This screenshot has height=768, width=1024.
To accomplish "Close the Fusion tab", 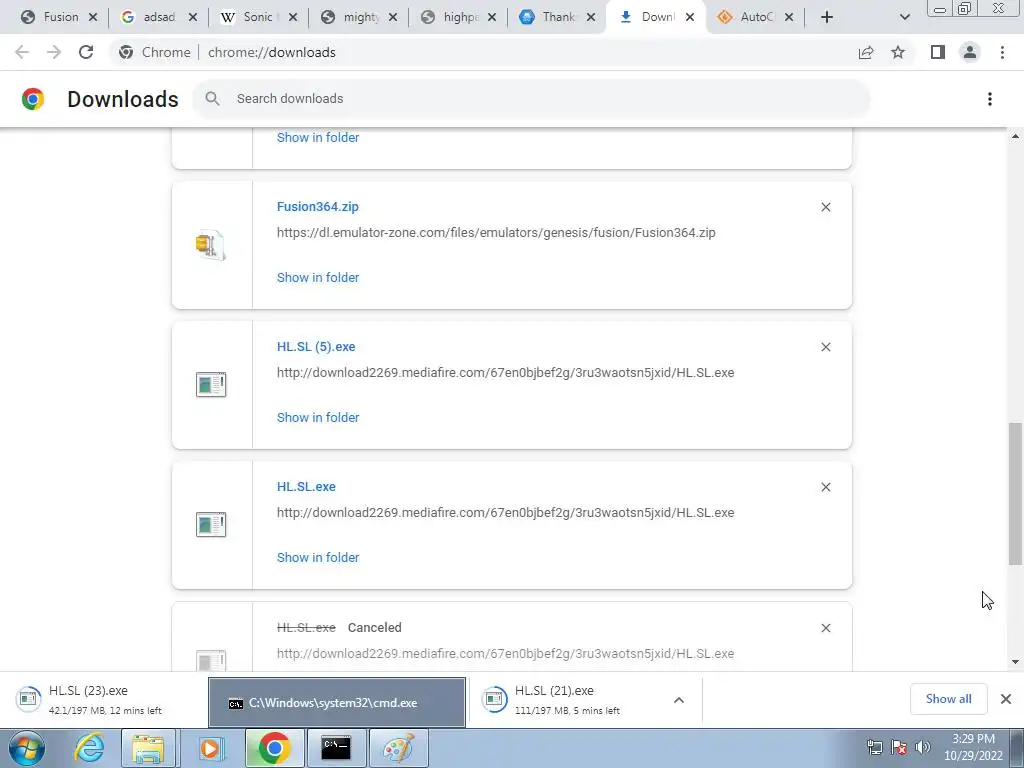I will pyautogui.click(x=93, y=18).
